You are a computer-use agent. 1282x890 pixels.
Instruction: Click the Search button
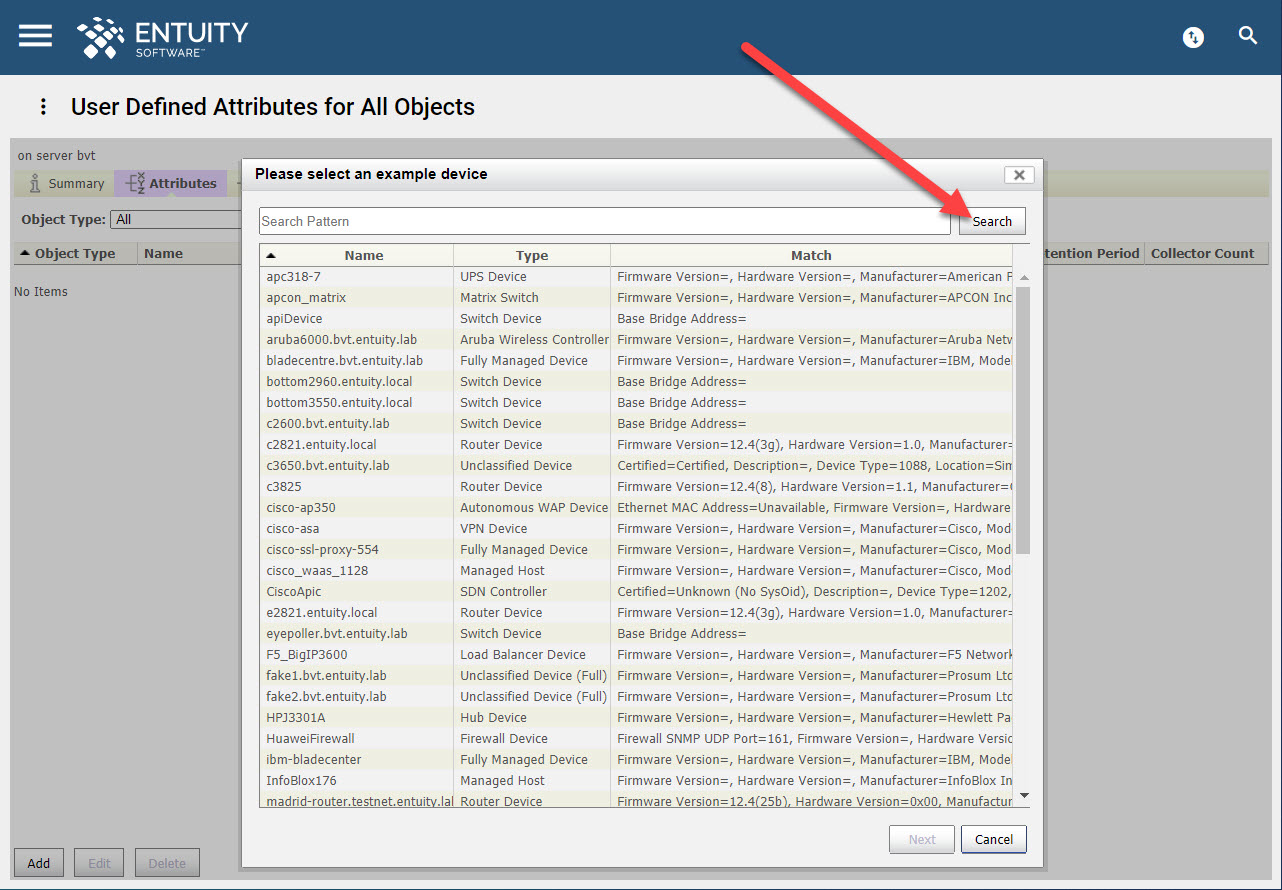click(x=992, y=221)
